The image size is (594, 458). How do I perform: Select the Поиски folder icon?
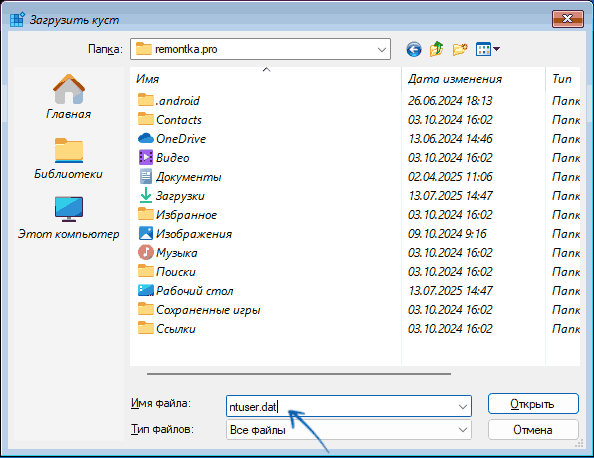pos(146,271)
